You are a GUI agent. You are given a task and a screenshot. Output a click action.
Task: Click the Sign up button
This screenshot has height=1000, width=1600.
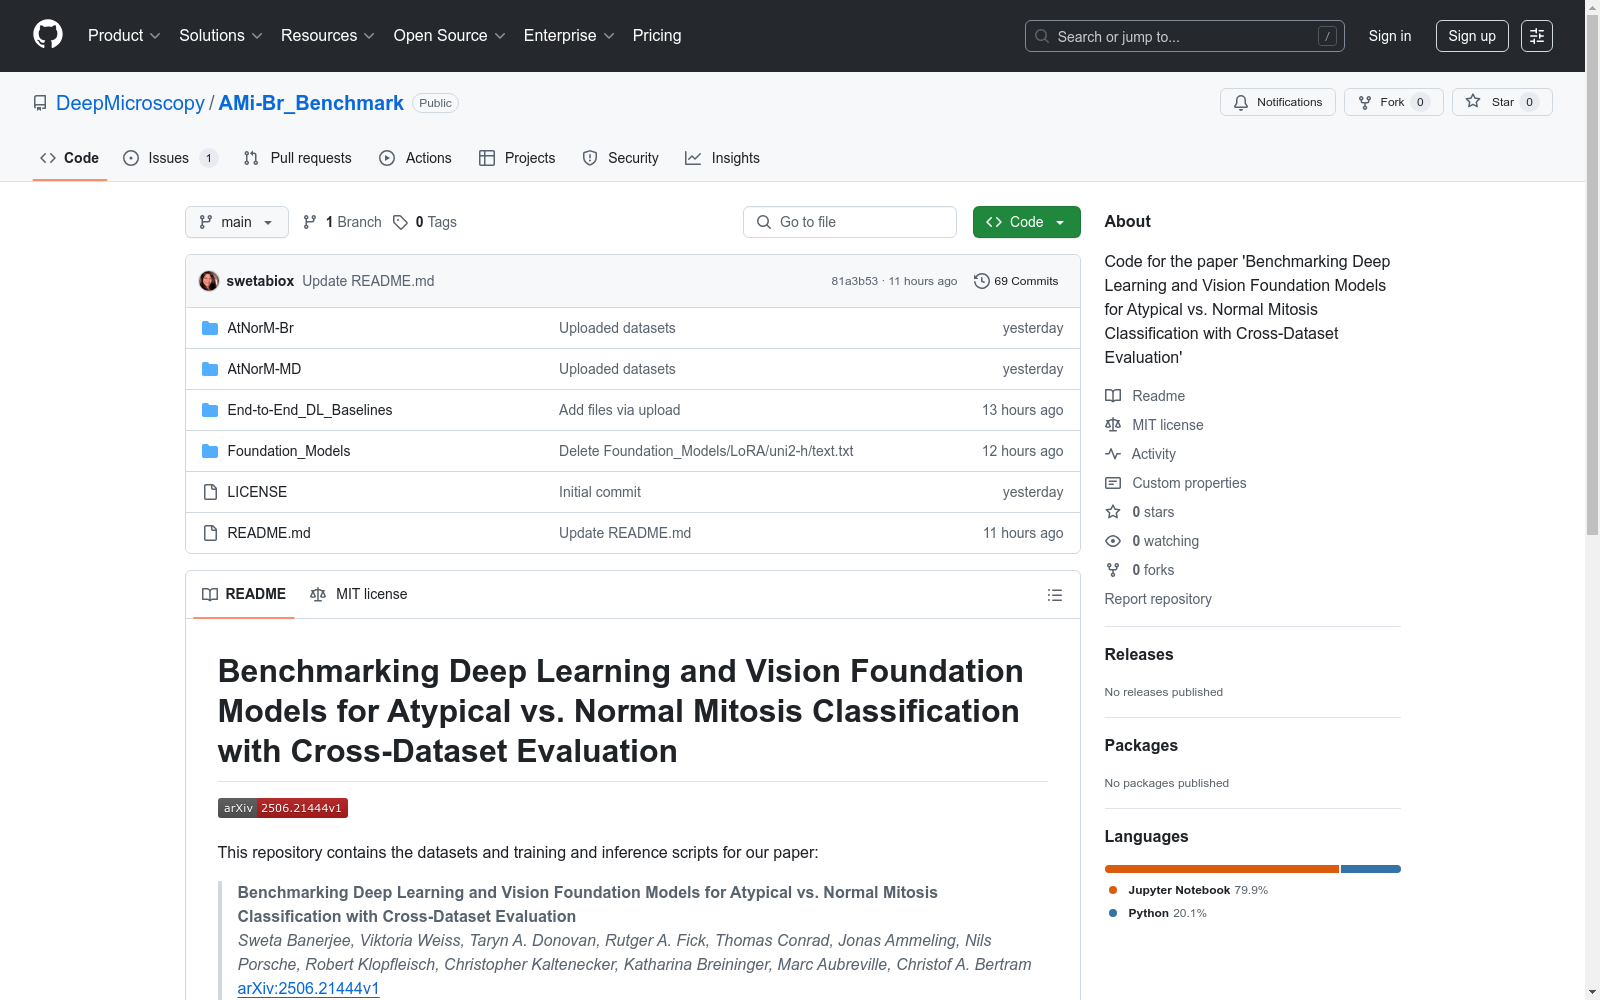pos(1472,36)
